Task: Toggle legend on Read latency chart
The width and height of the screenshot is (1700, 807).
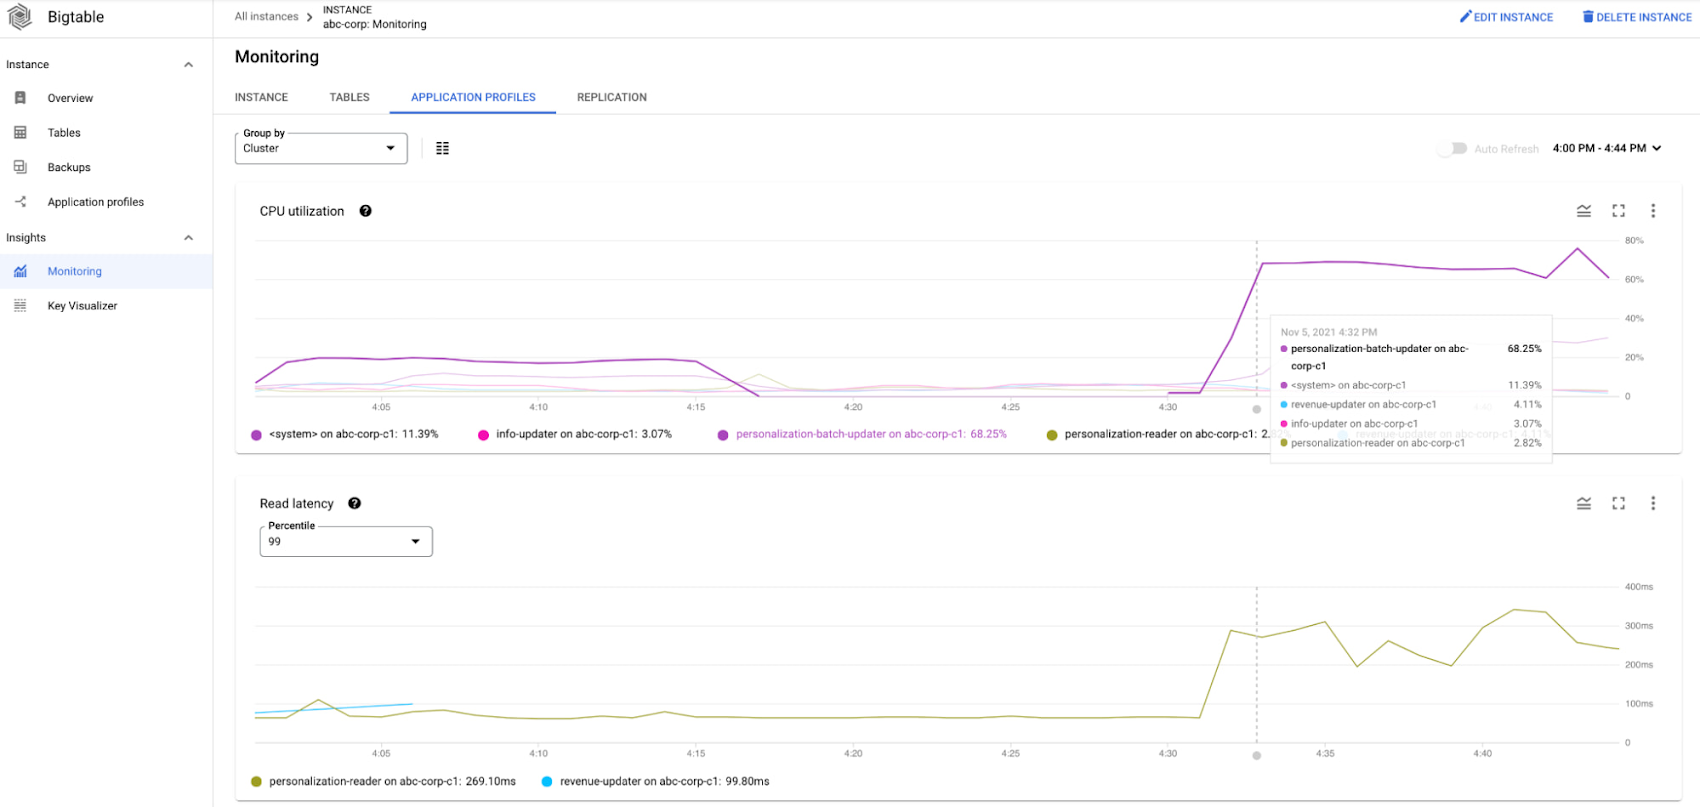Action: [1584, 503]
